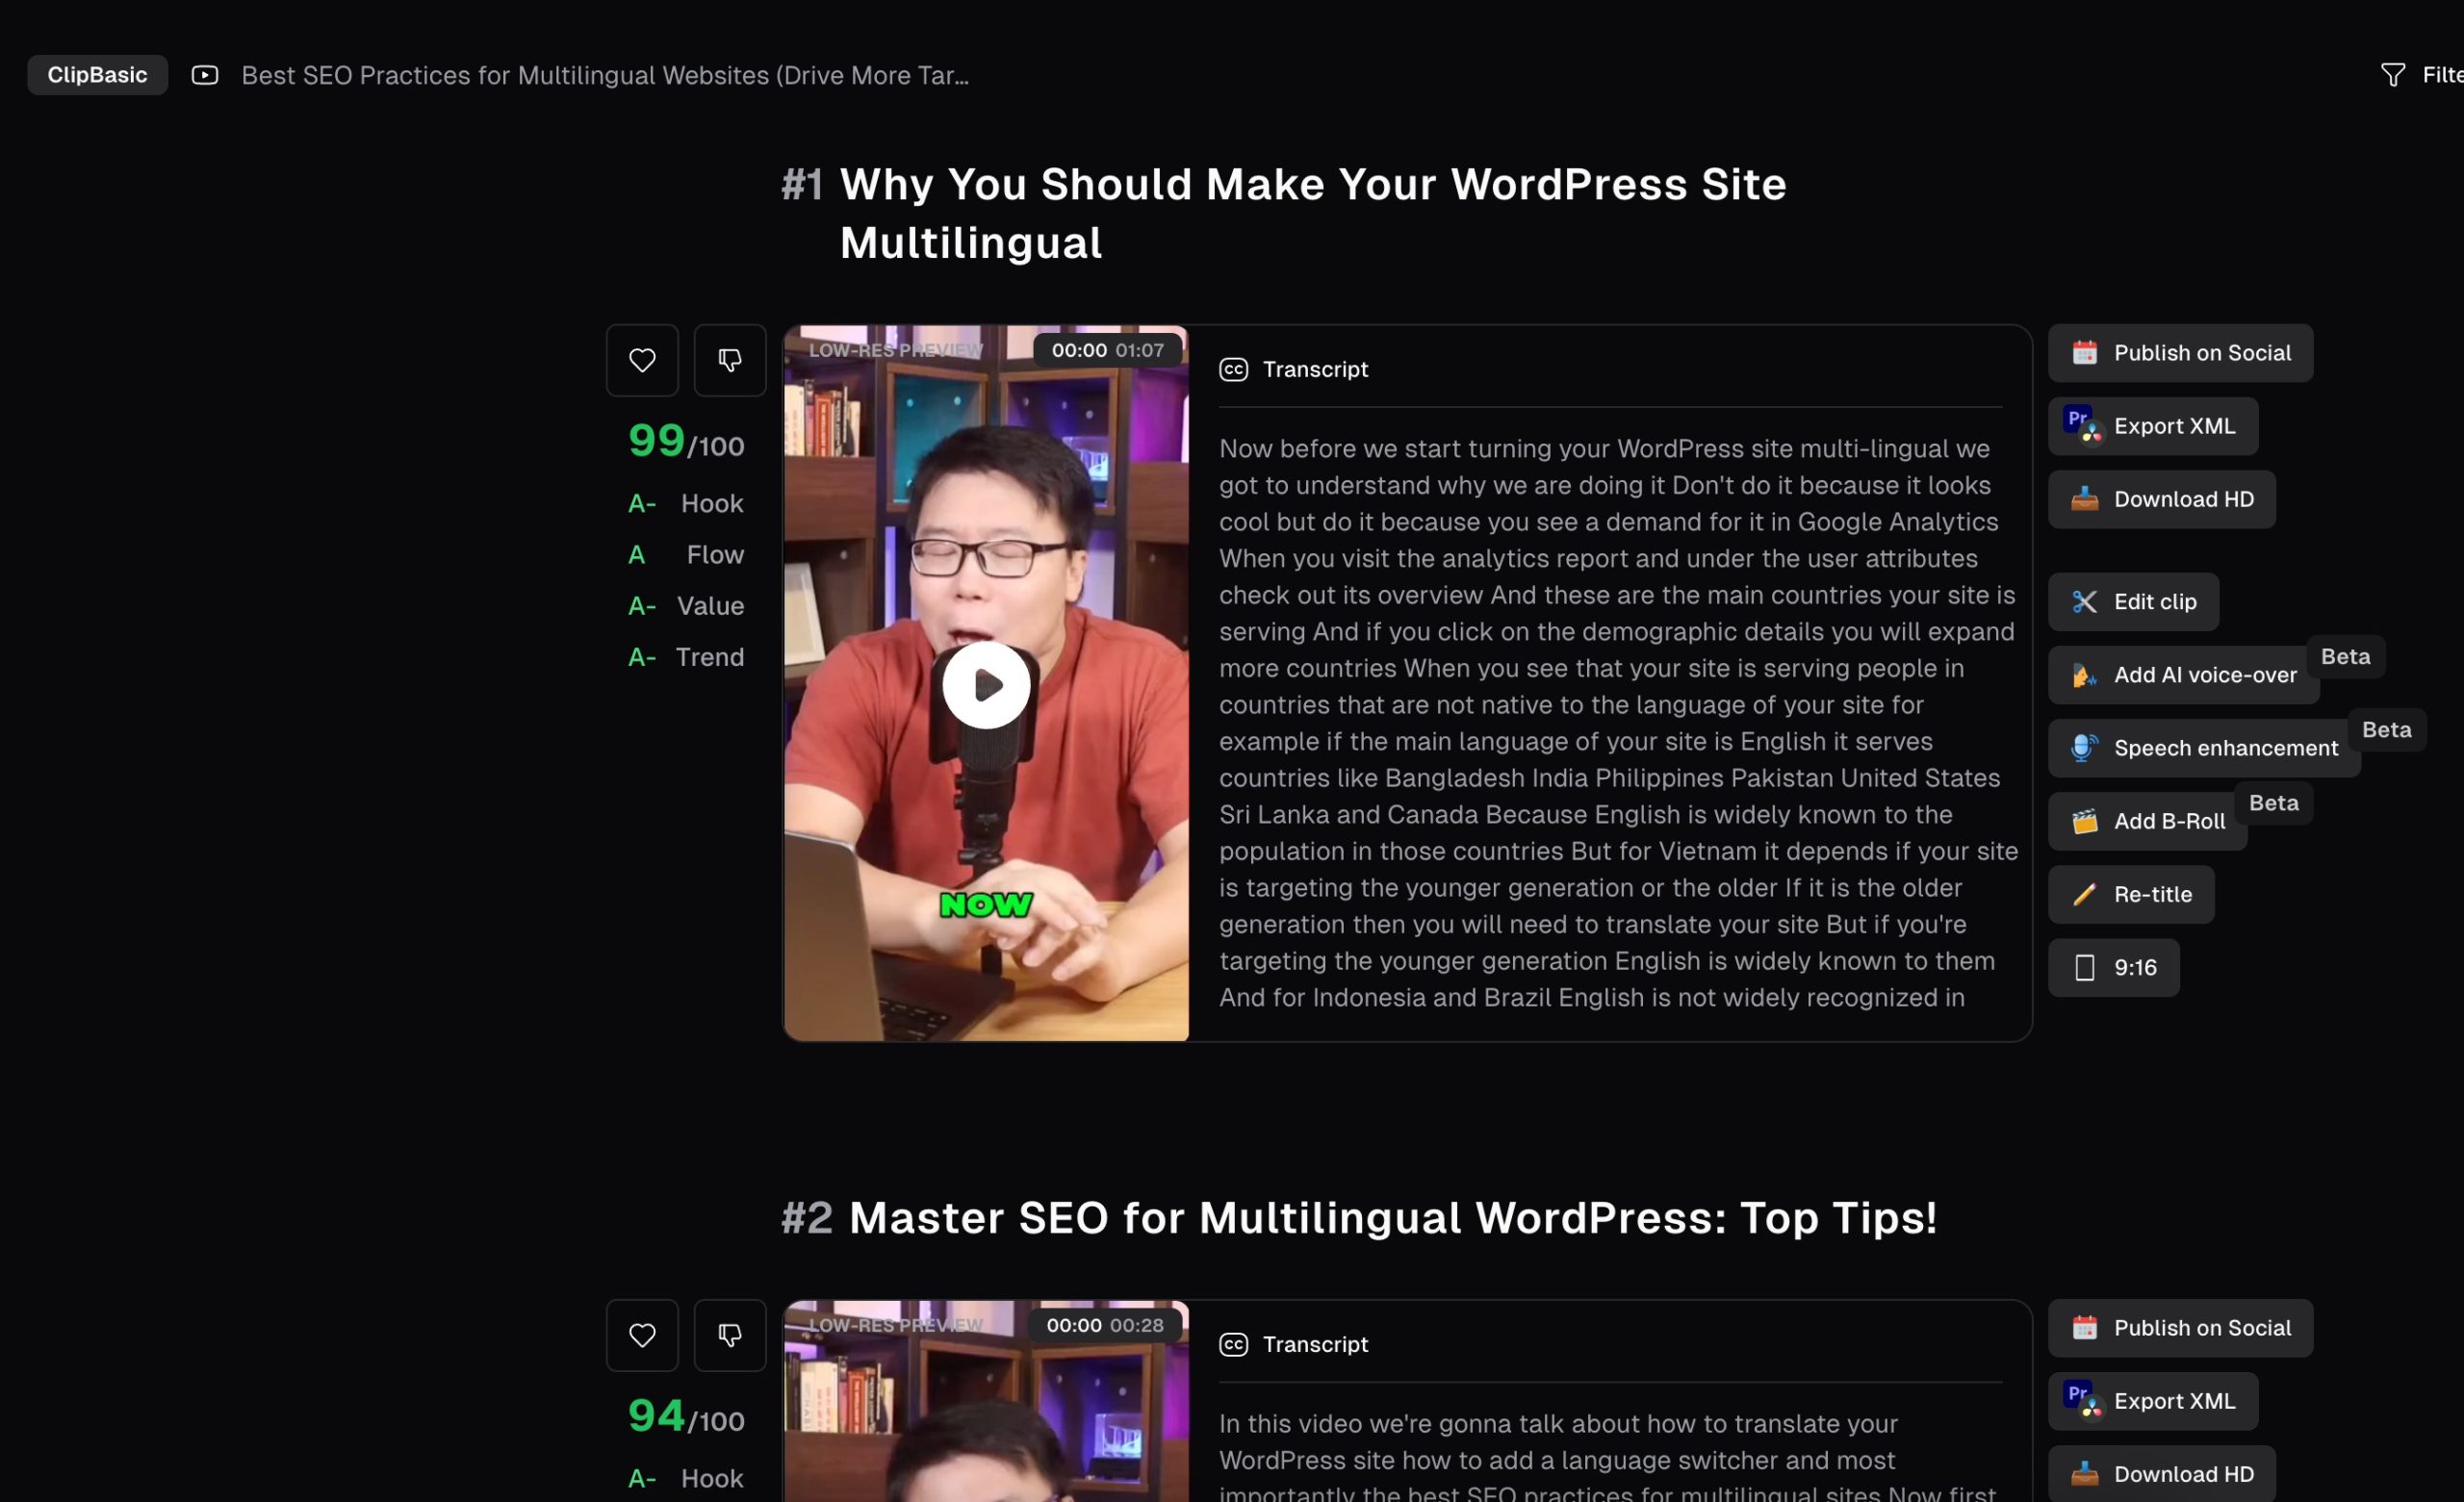Export XML for clip #2

(2153, 1401)
